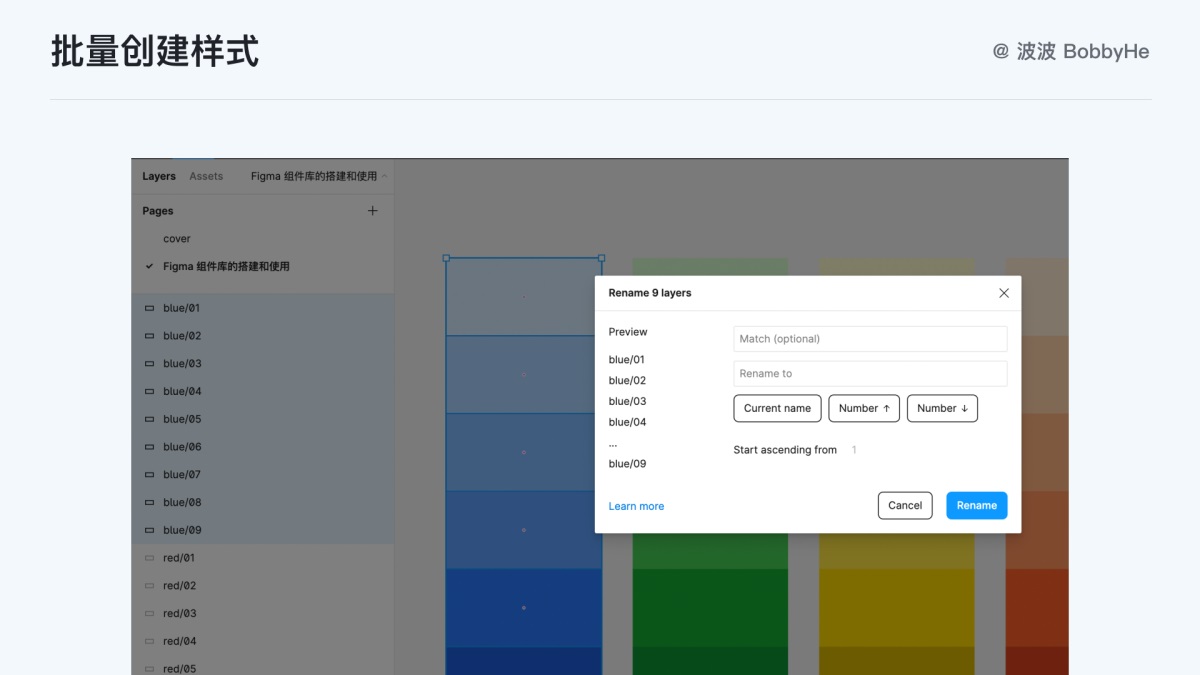The width and height of the screenshot is (1200, 675).
Task: Click the rectangle icon beside blue/05 layer
Action: click(x=150, y=419)
